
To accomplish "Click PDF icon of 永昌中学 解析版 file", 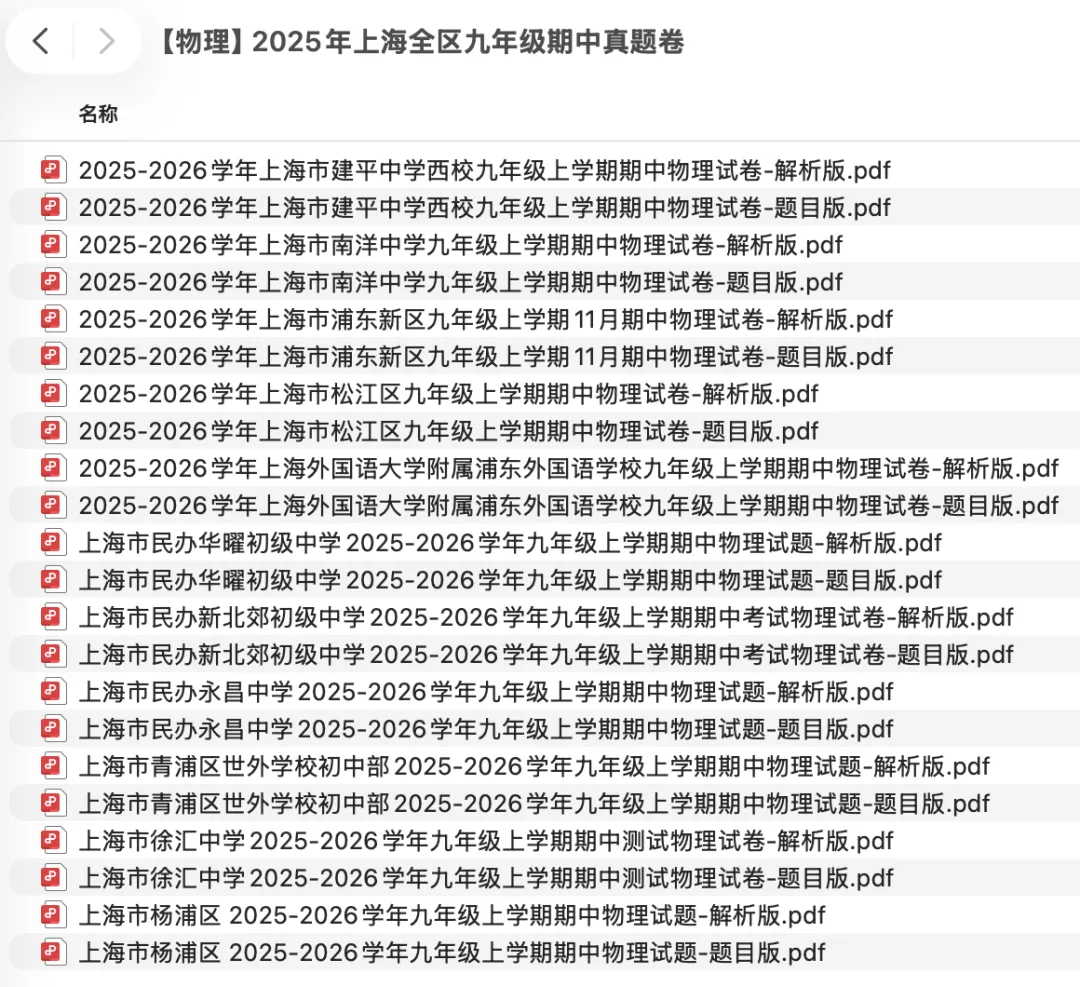I will (53, 692).
